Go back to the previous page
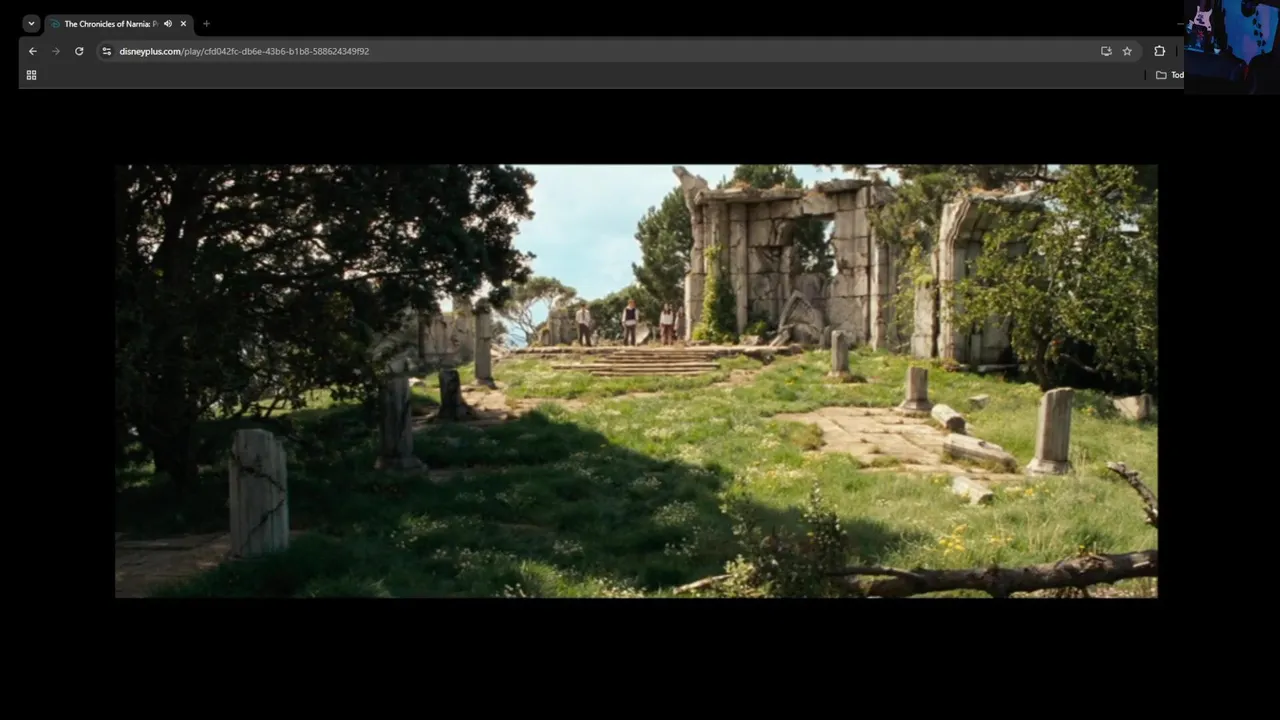Screen dimensions: 1280x720 tap(33, 51)
